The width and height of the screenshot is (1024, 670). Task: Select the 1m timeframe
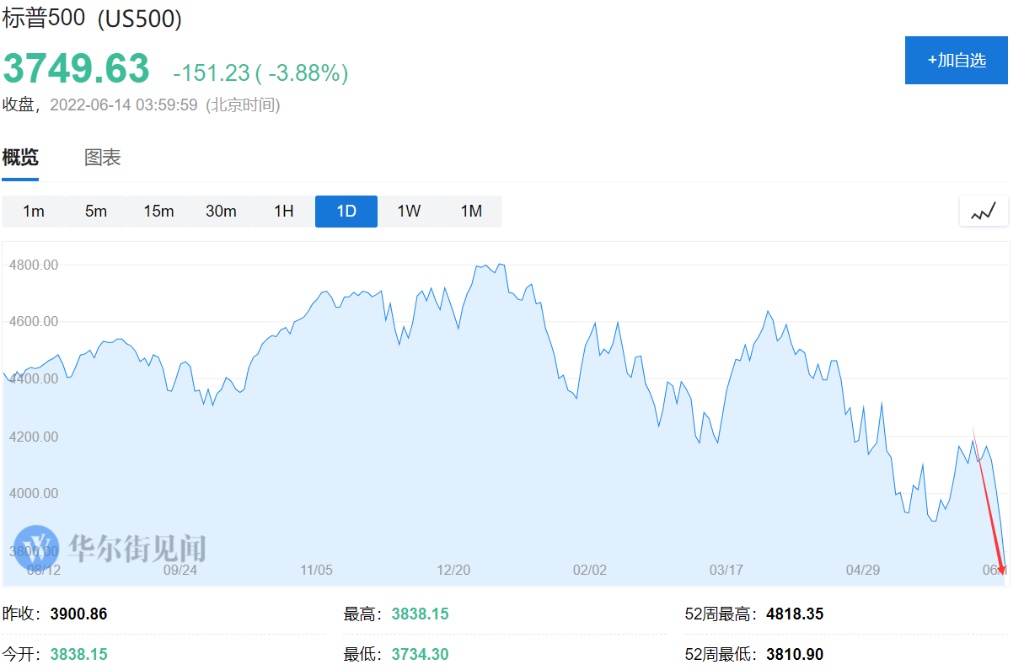[x=33, y=211]
